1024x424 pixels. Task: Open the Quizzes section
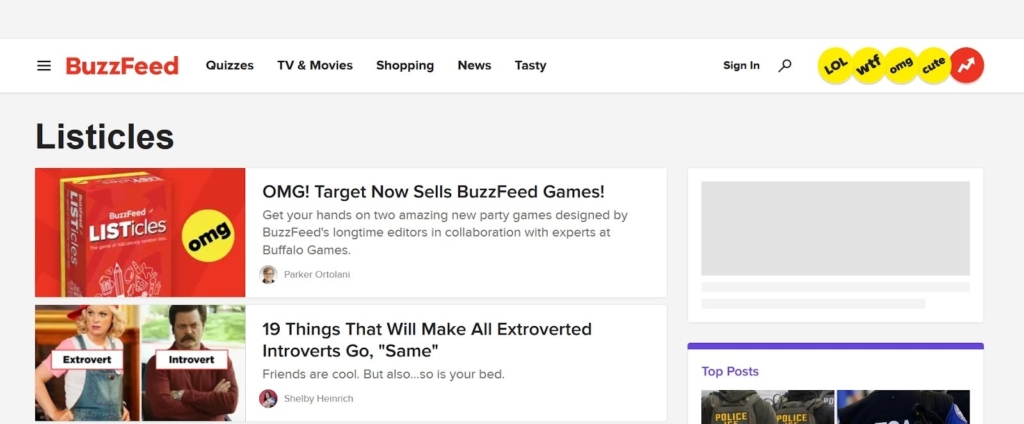230,65
